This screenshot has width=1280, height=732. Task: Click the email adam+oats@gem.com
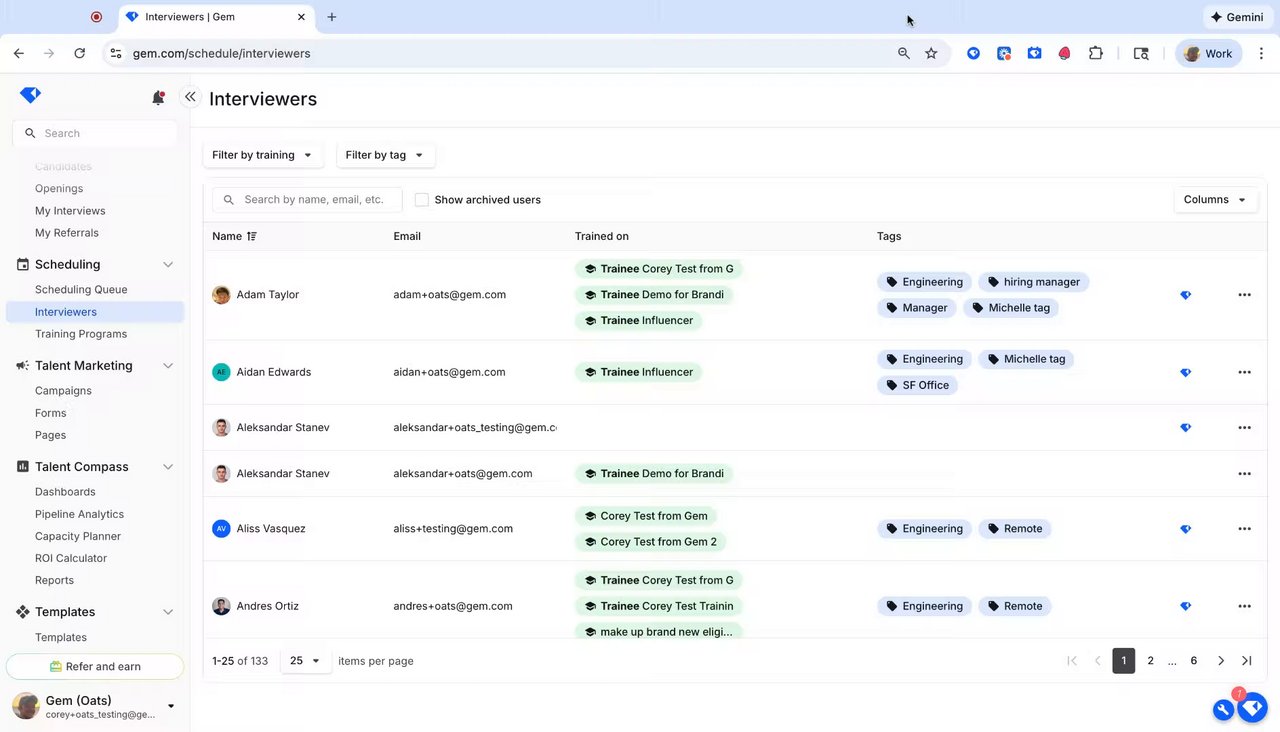(x=450, y=295)
